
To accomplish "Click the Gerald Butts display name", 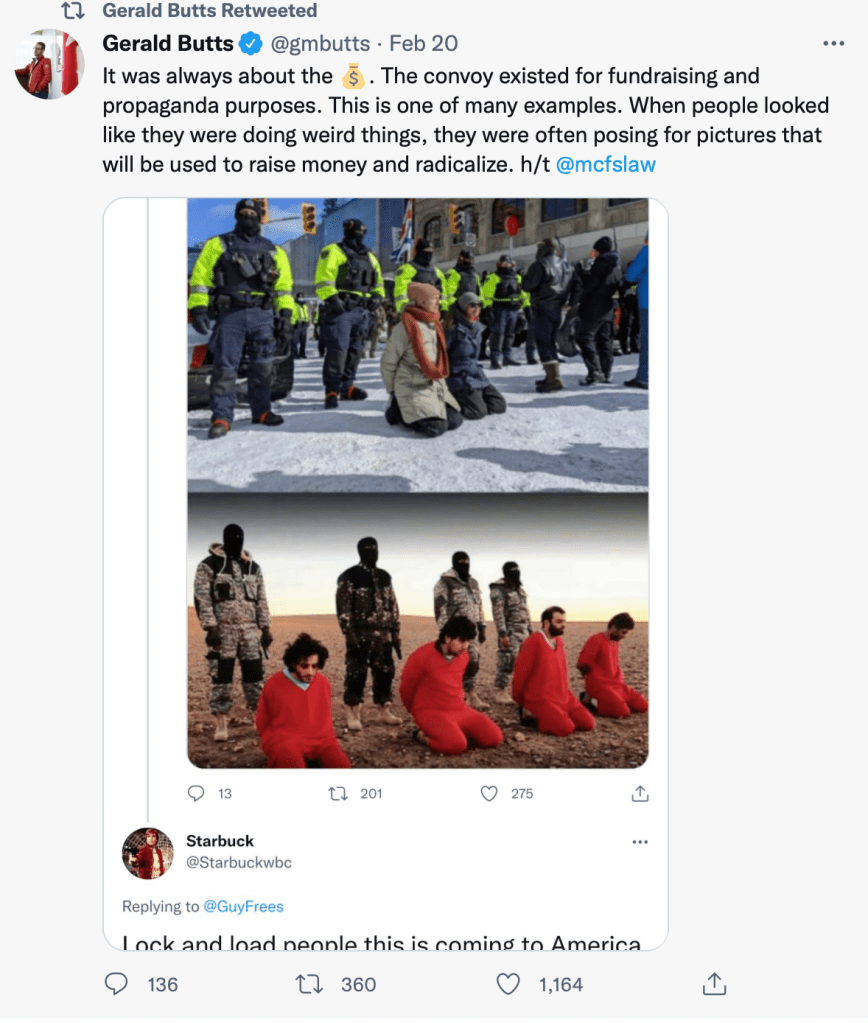I will pos(168,43).
